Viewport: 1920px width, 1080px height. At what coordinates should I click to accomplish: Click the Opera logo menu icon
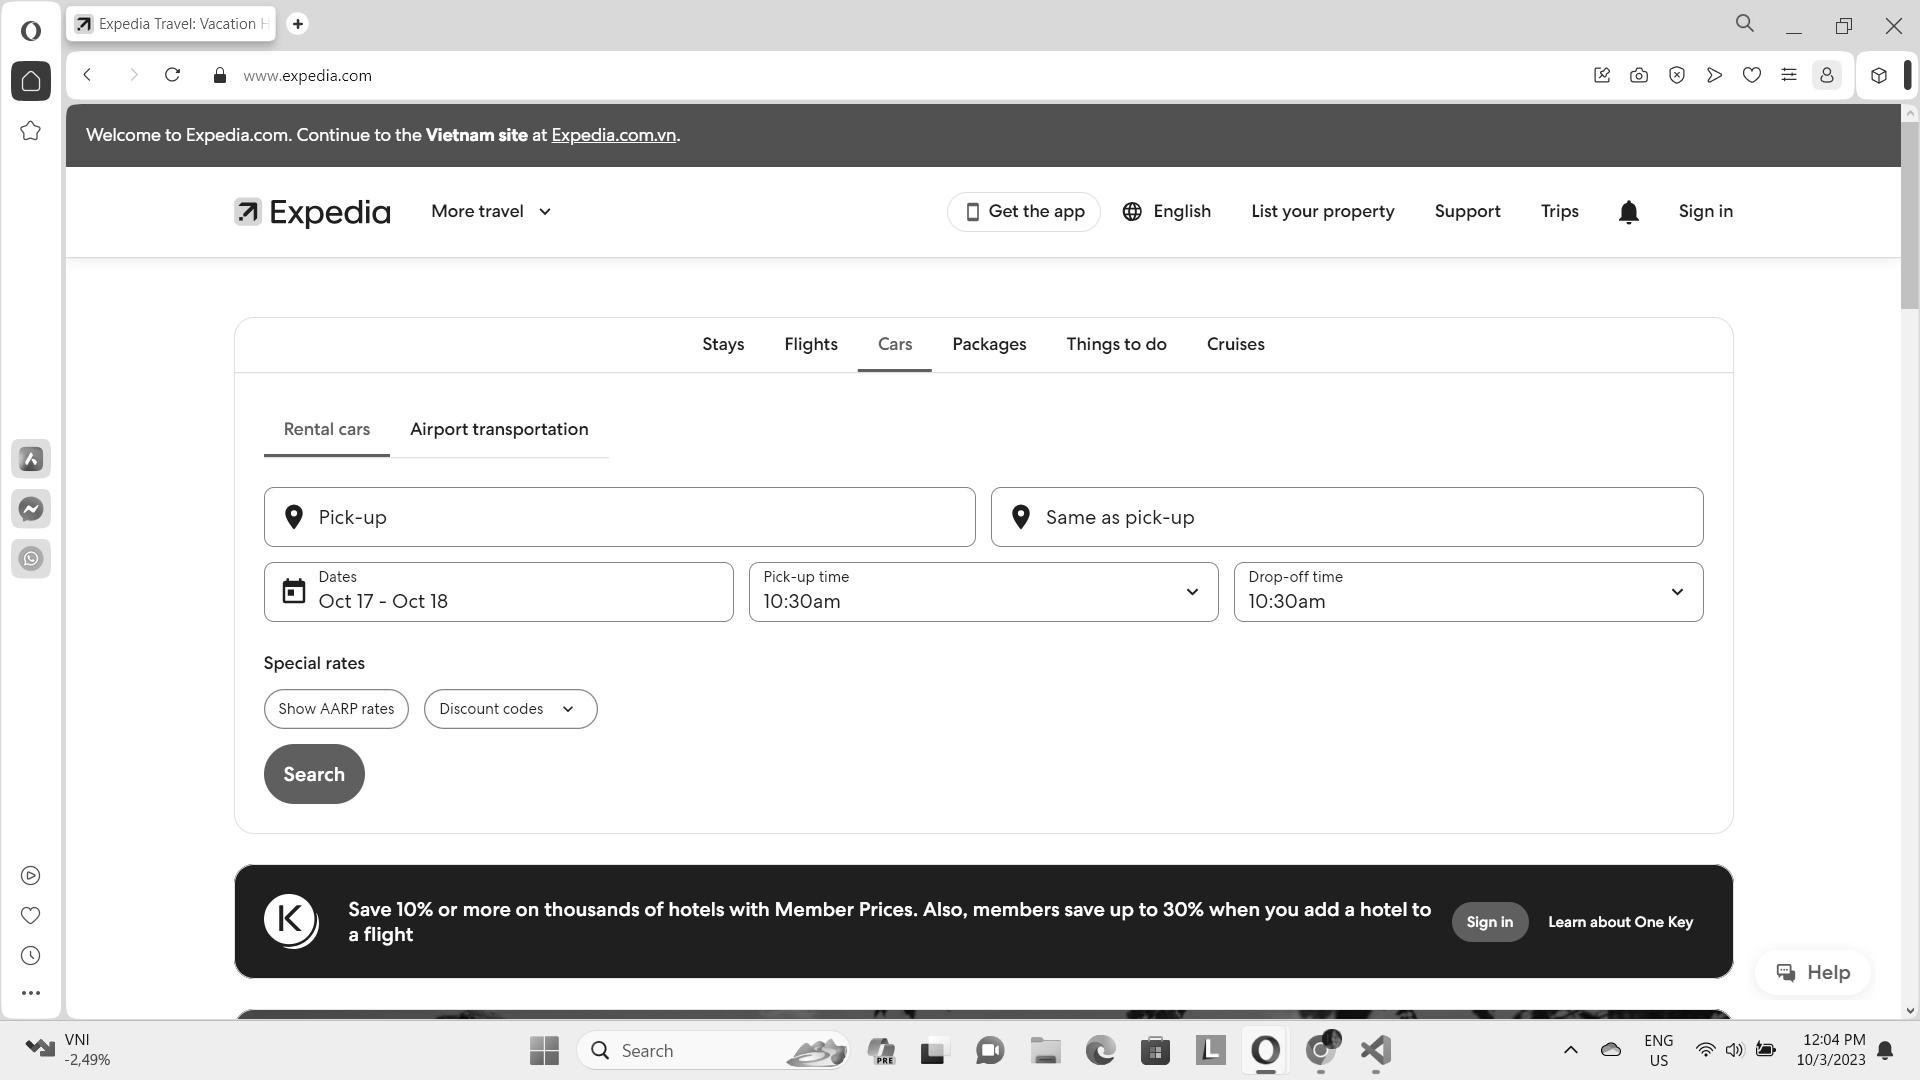pyautogui.click(x=31, y=30)
